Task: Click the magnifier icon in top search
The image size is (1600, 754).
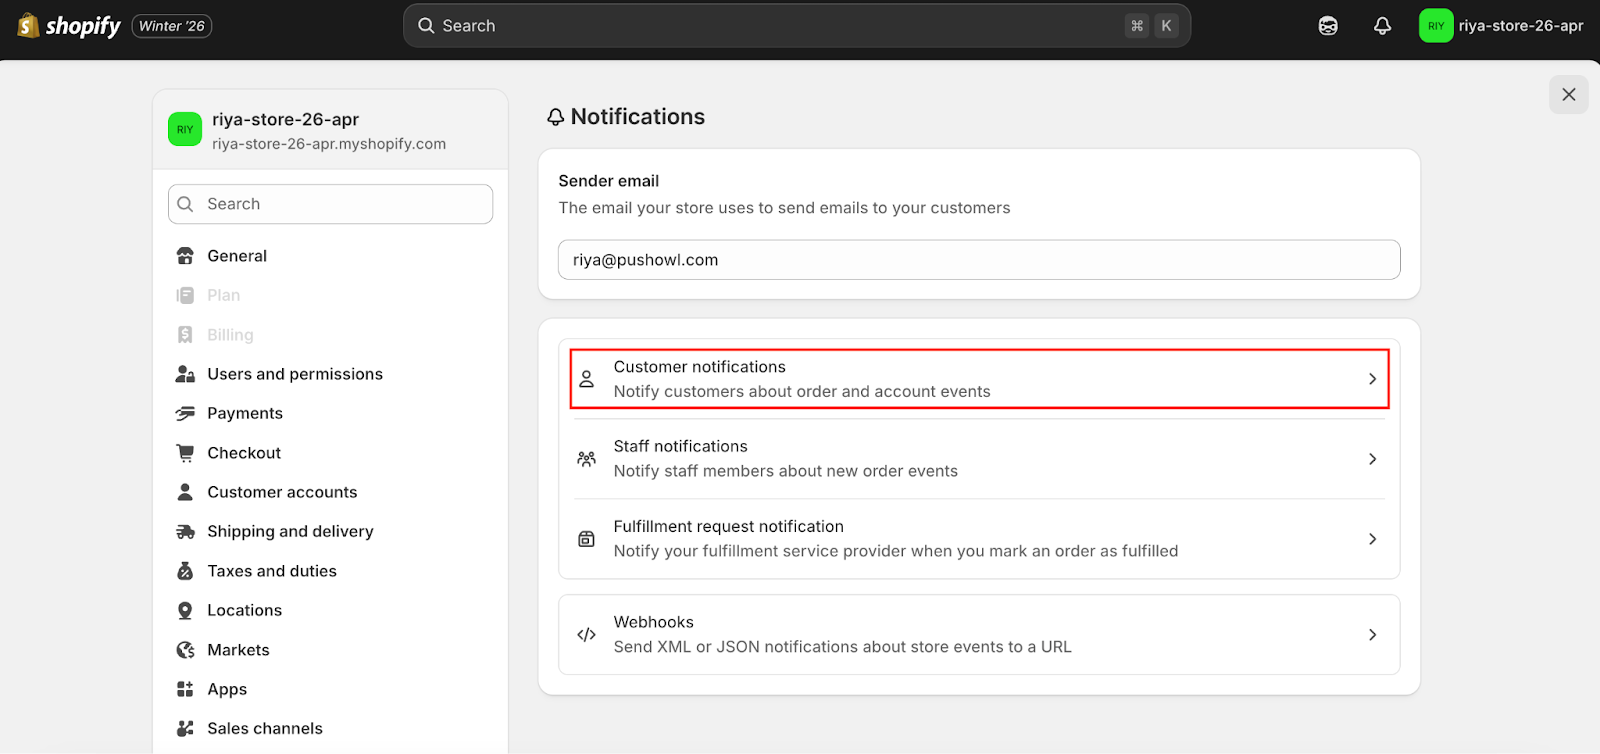Action: tap(426, 26)
